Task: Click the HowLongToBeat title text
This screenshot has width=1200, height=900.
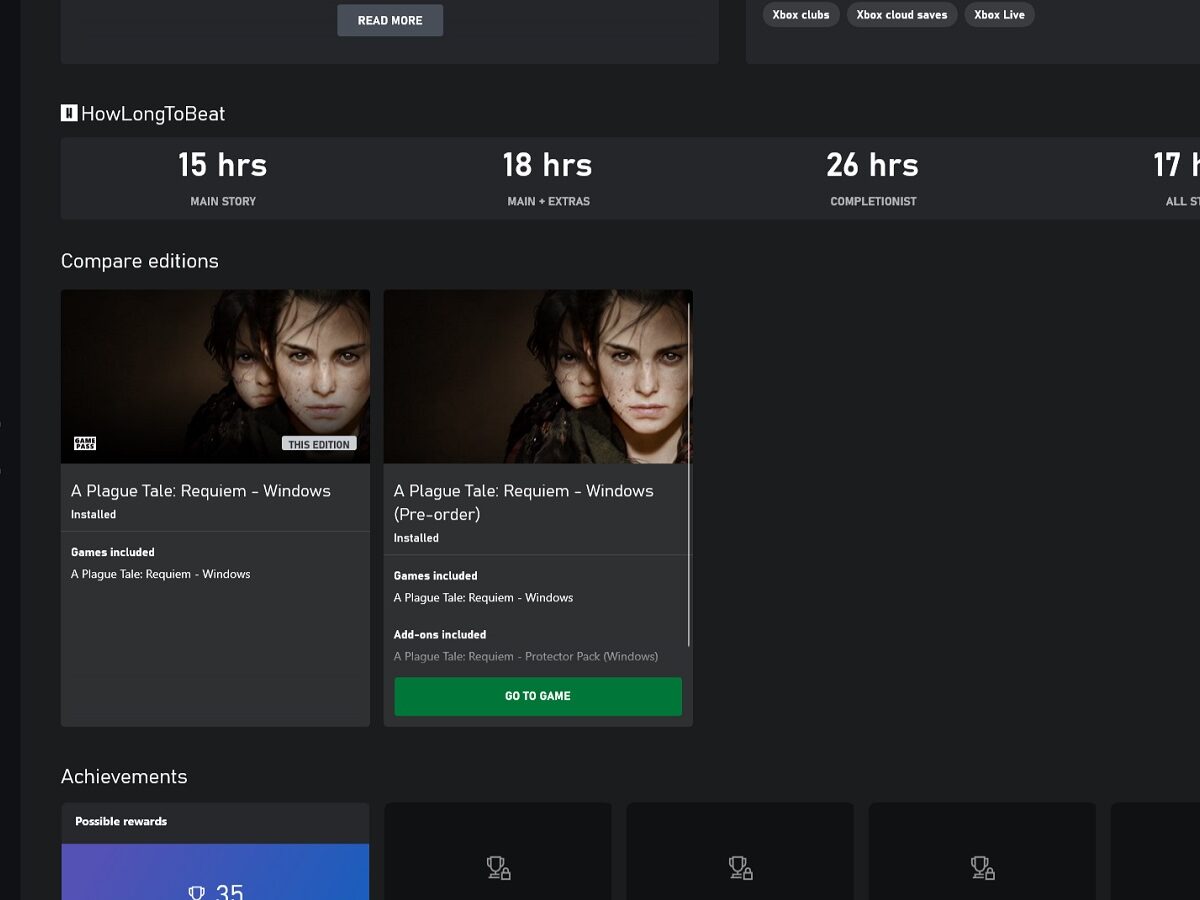Action: [x=153, y=113]
